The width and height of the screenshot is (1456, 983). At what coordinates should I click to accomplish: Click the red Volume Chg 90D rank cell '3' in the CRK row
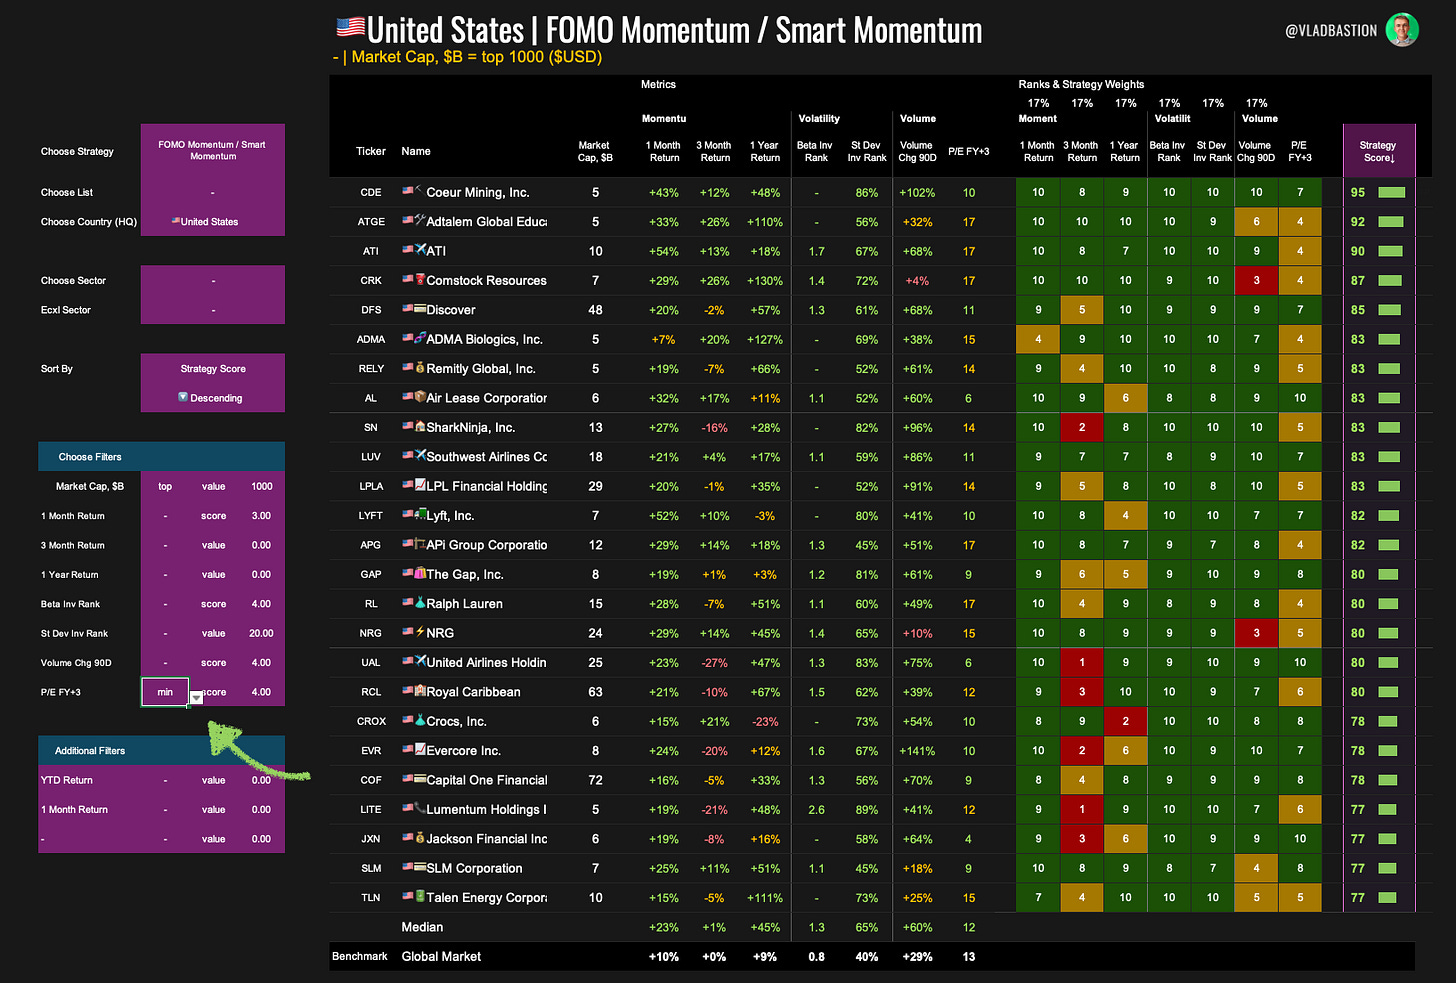point(1257,281)
